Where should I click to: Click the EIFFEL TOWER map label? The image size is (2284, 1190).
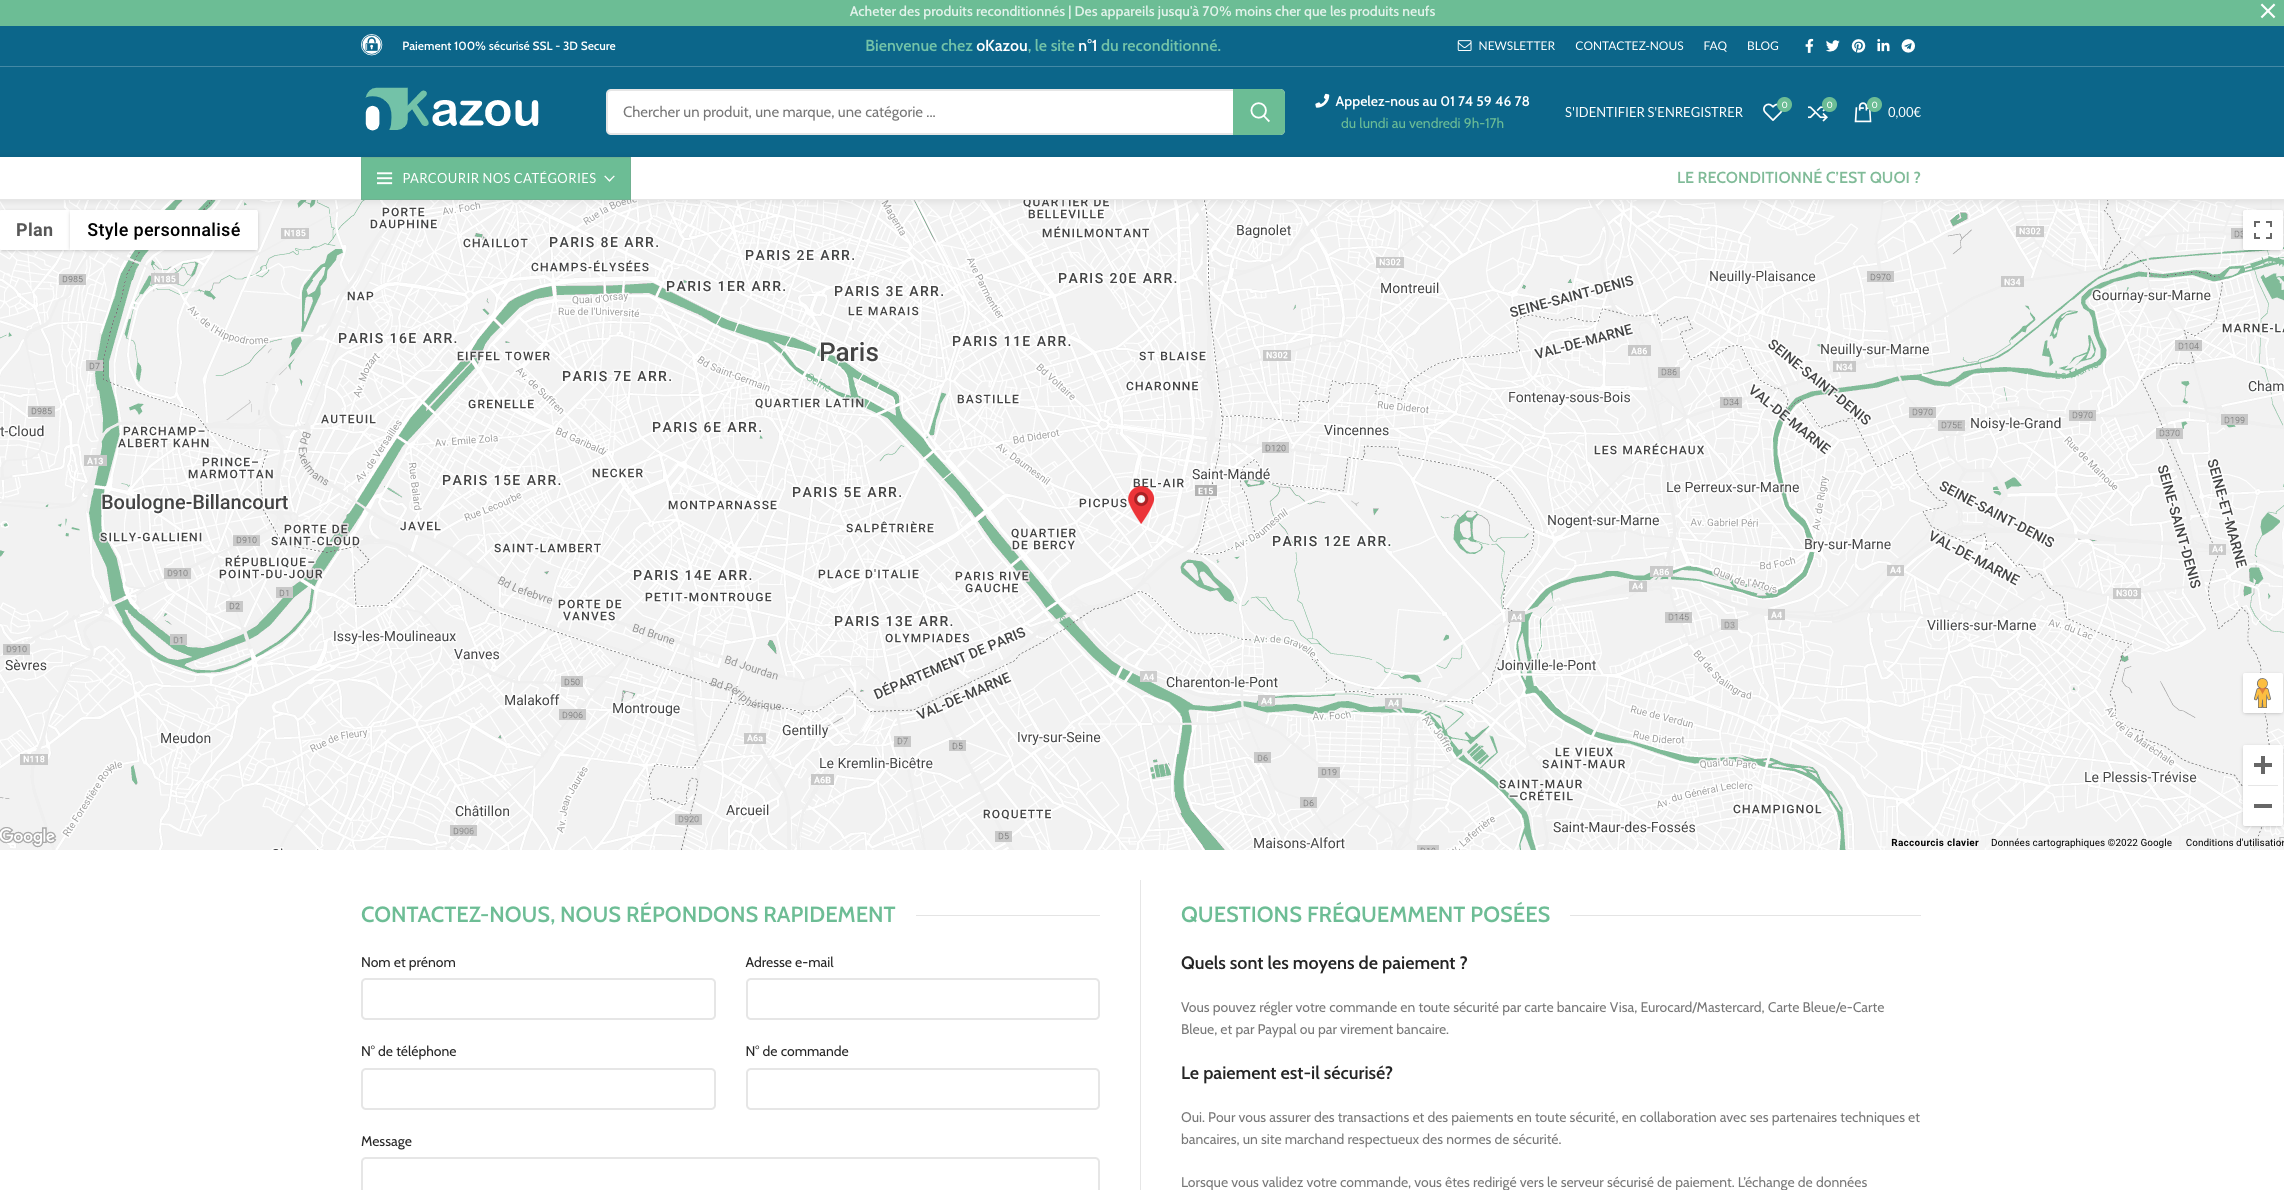(504, 356)
